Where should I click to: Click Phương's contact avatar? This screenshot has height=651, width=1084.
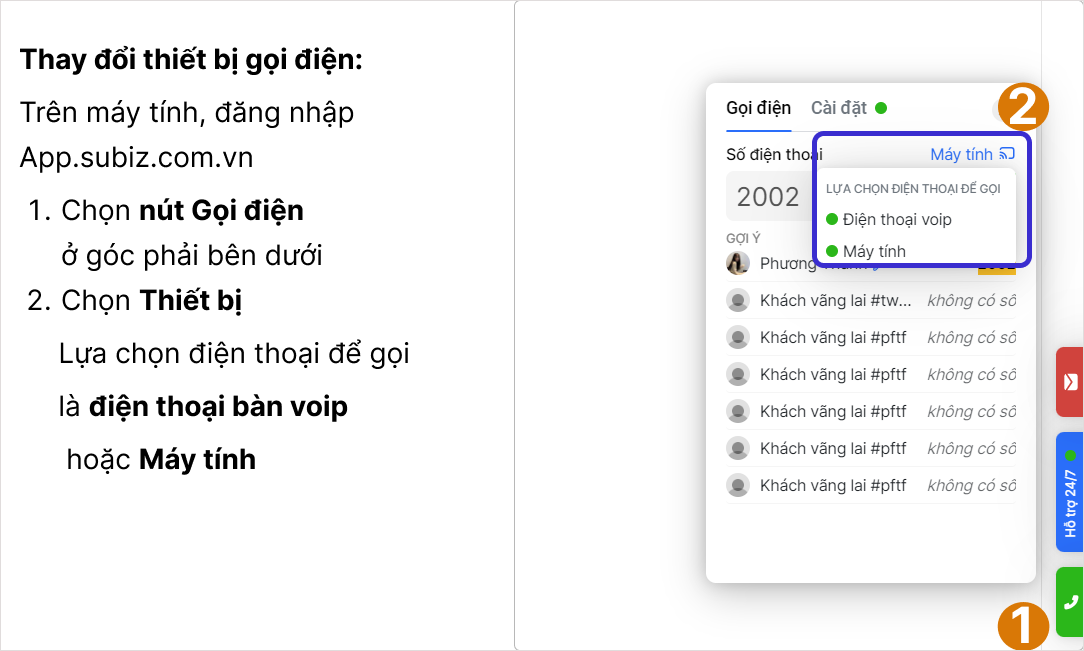tap(738, 263)
